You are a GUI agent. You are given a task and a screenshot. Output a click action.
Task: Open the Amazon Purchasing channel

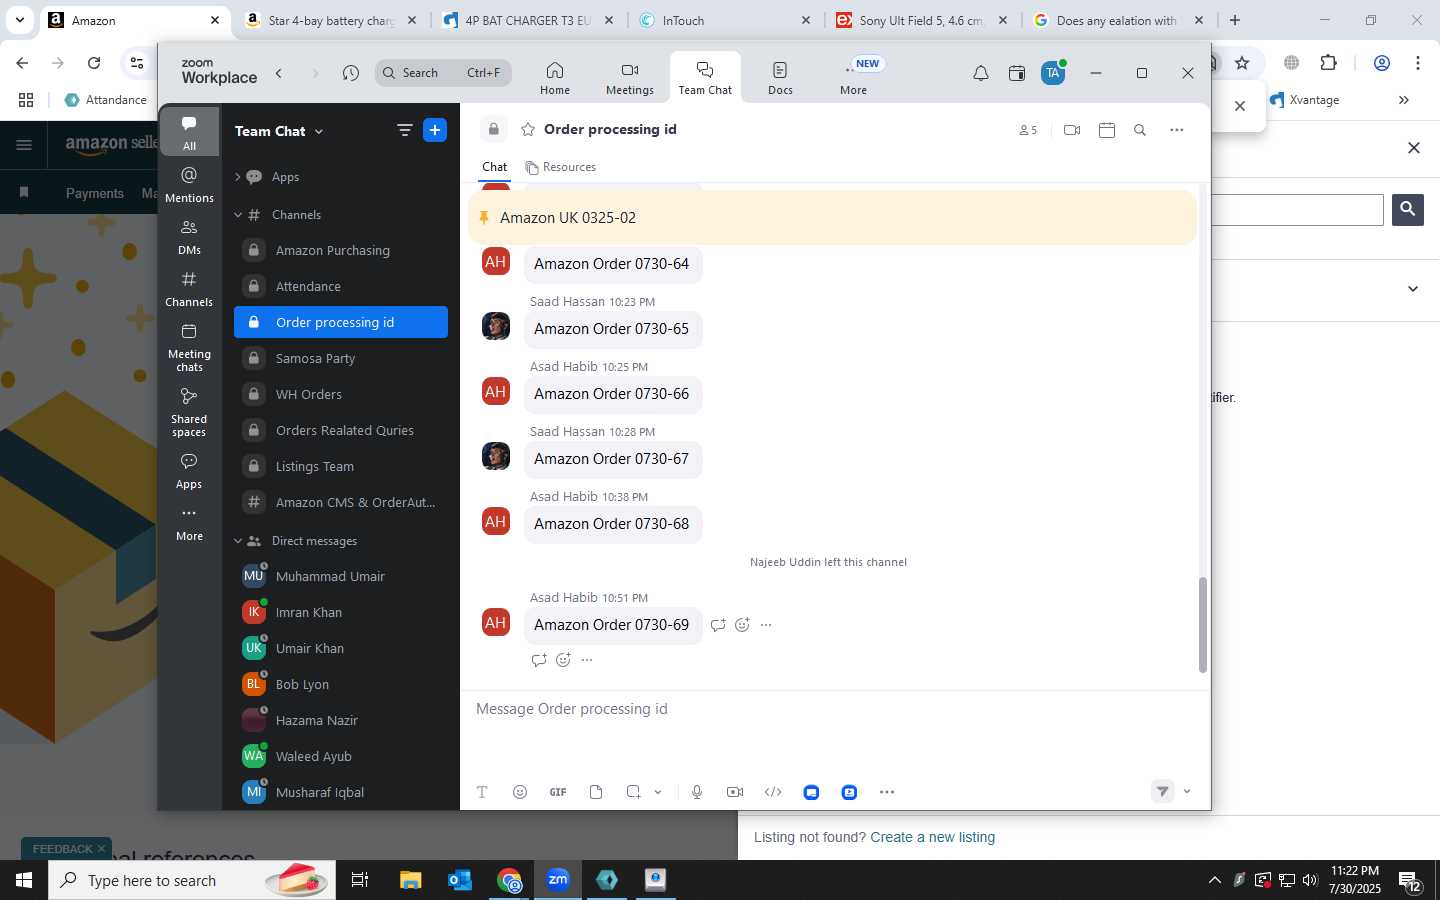pyautogui.click(x=340, y=250)
